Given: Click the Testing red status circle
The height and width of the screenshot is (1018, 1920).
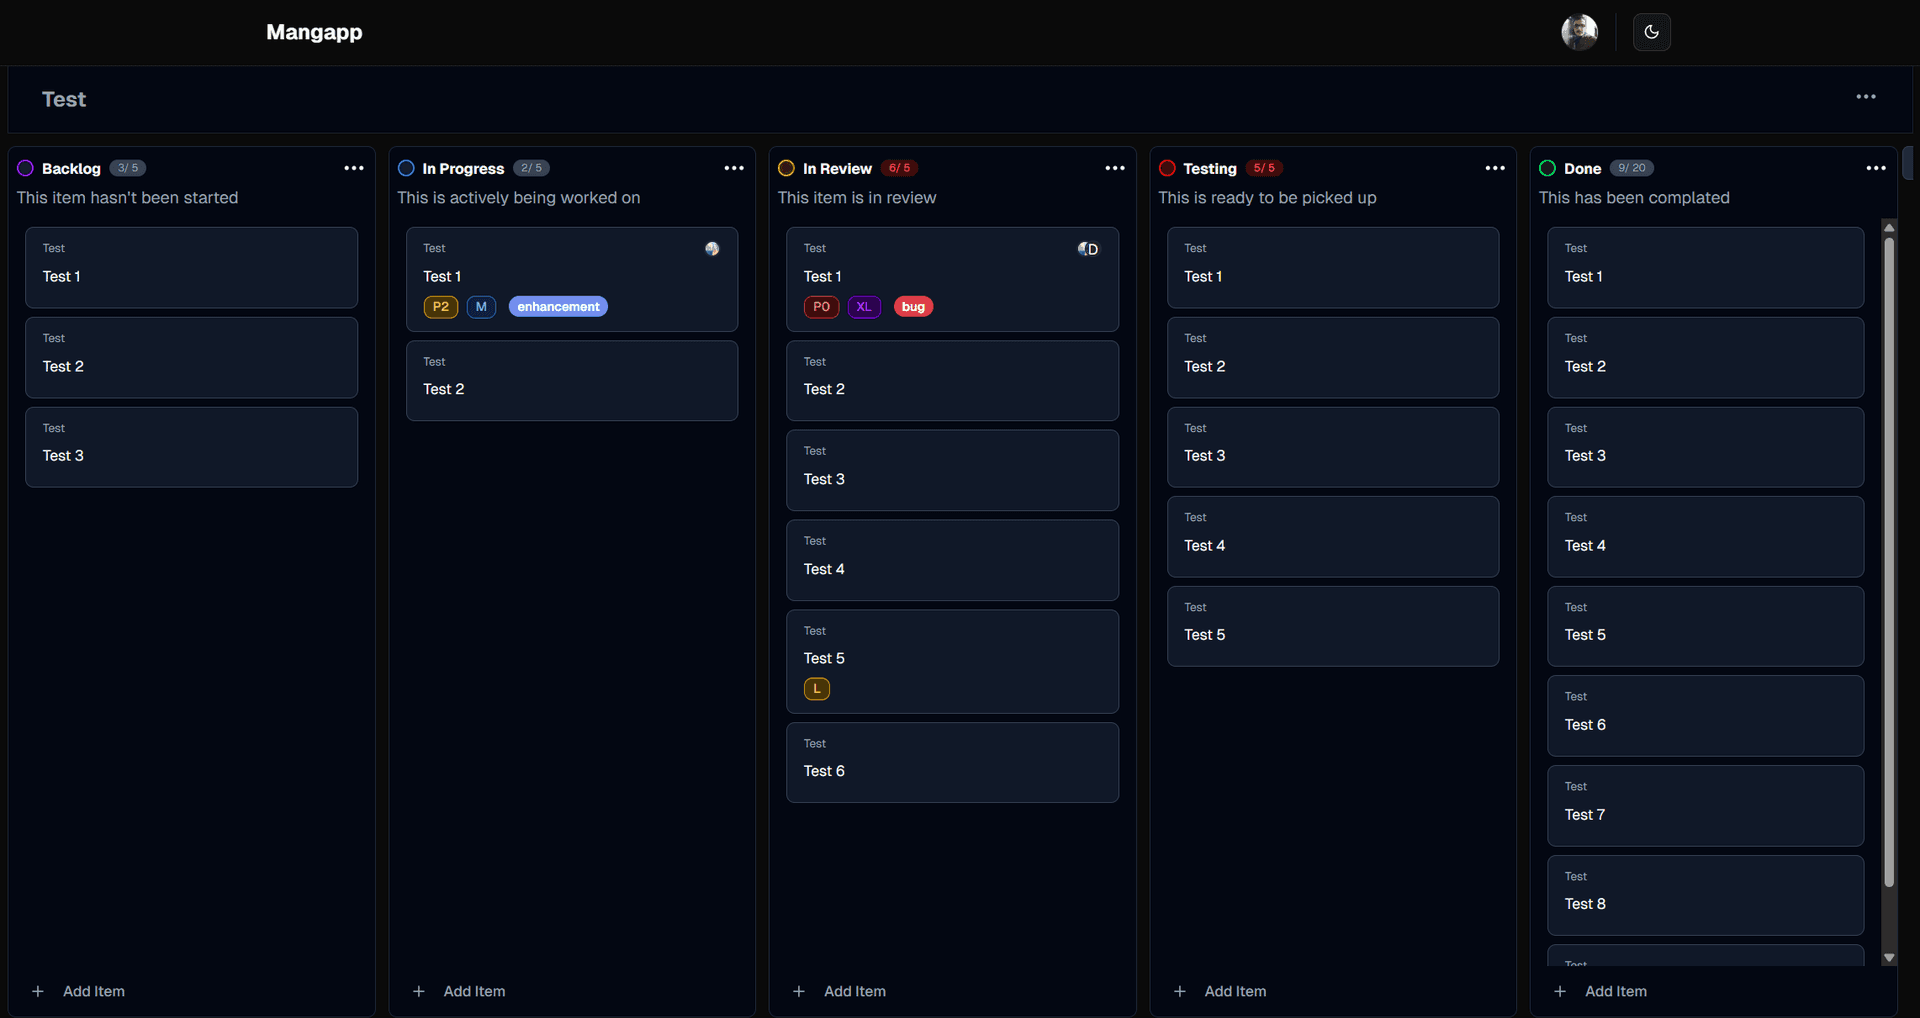Looking at the screenshot, I should click(1168, 168).
